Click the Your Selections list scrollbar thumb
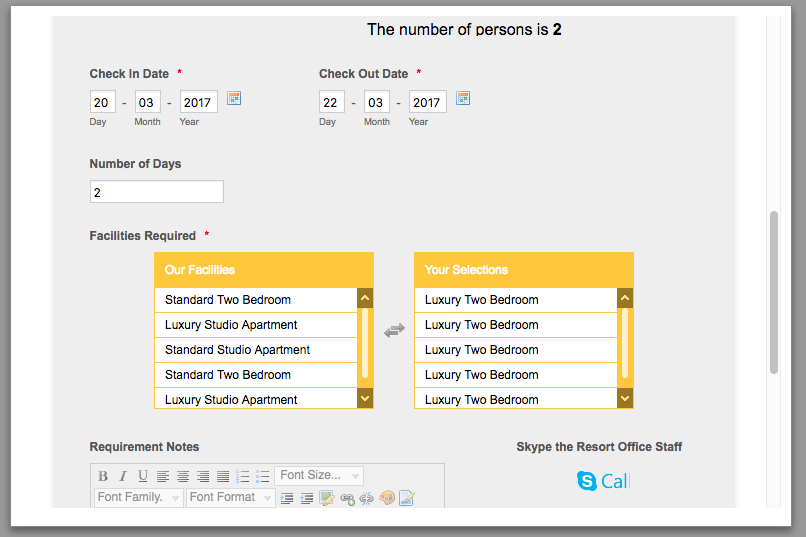Screen dimensions: 806x537 pos(625,343)
